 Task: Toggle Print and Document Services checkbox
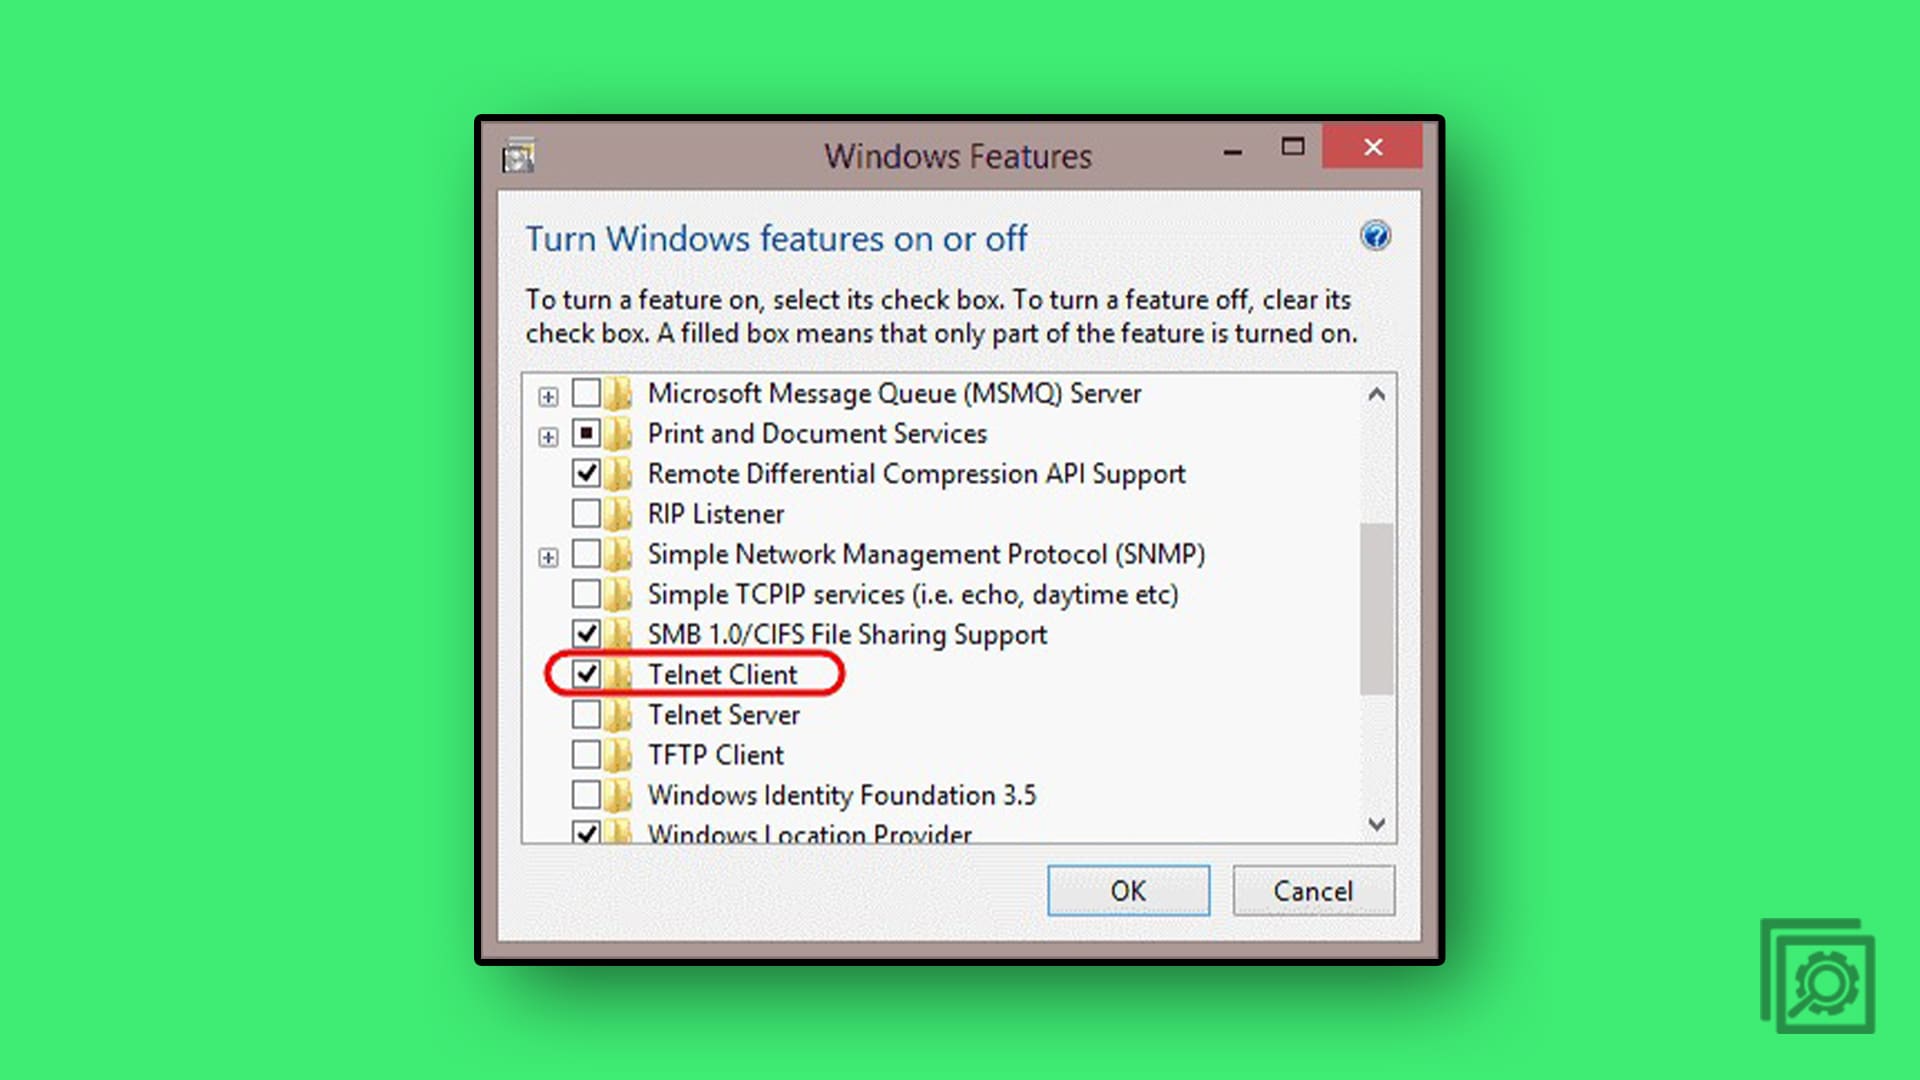click(x=586, y=433)
